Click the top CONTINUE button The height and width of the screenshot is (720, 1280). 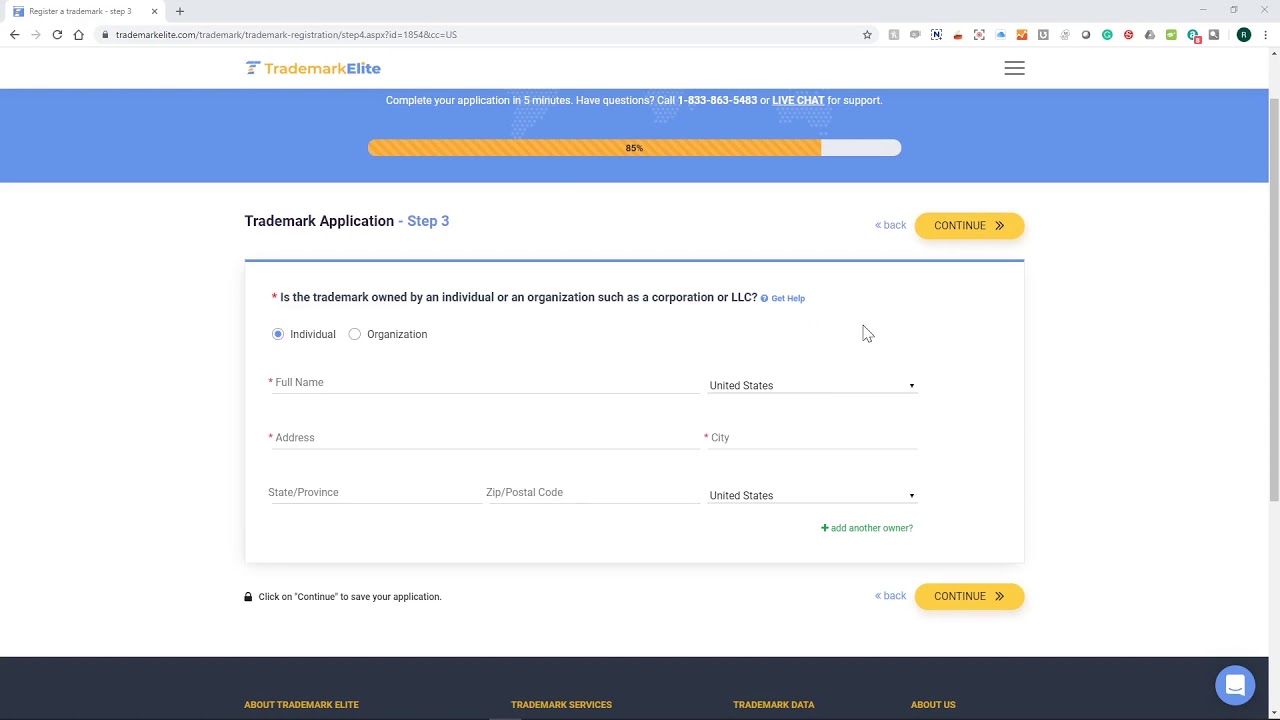click(x=969, y=226)
